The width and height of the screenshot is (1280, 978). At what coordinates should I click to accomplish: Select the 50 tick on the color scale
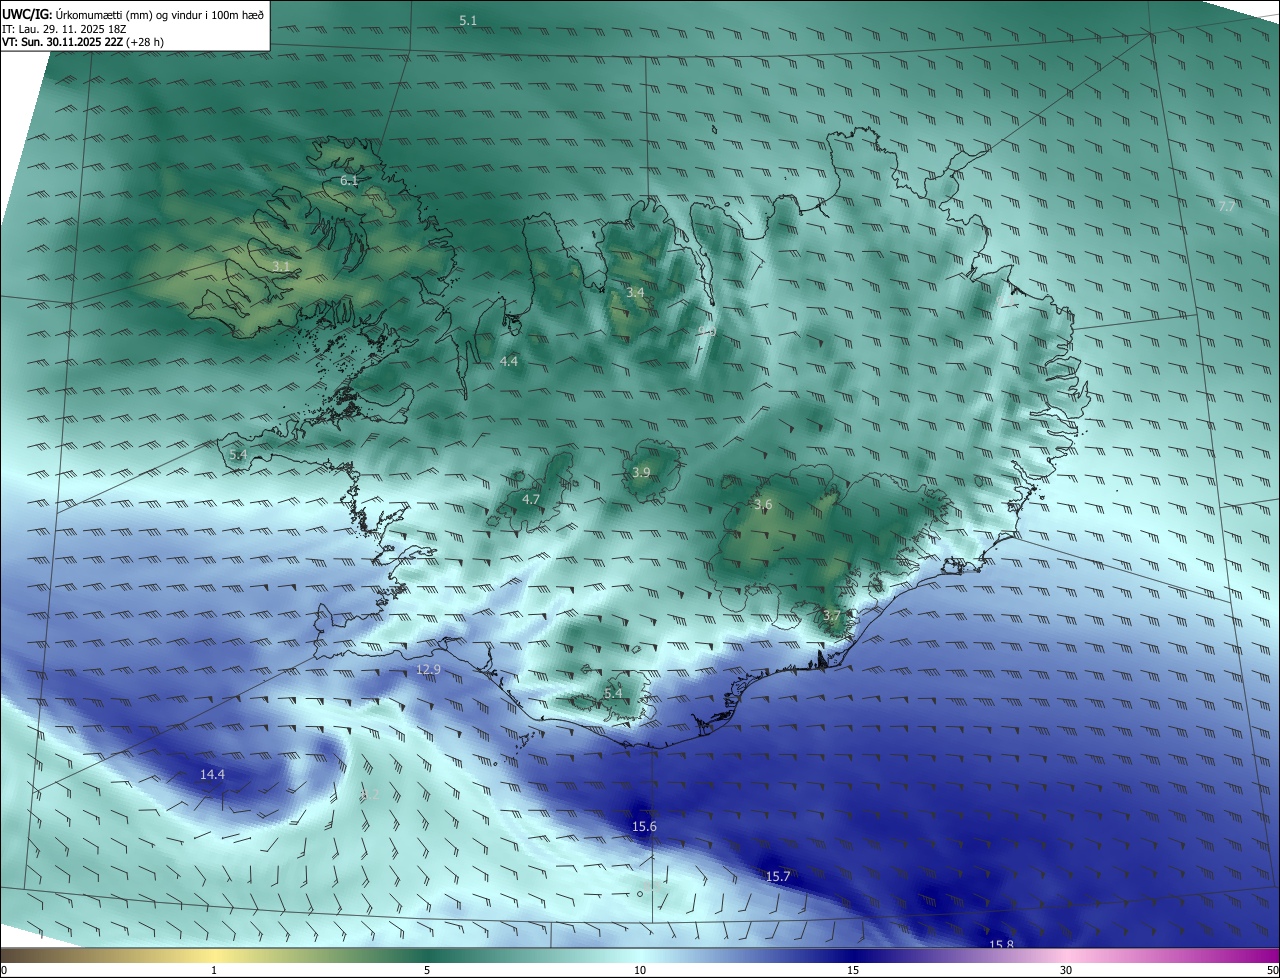(1272, 970)
